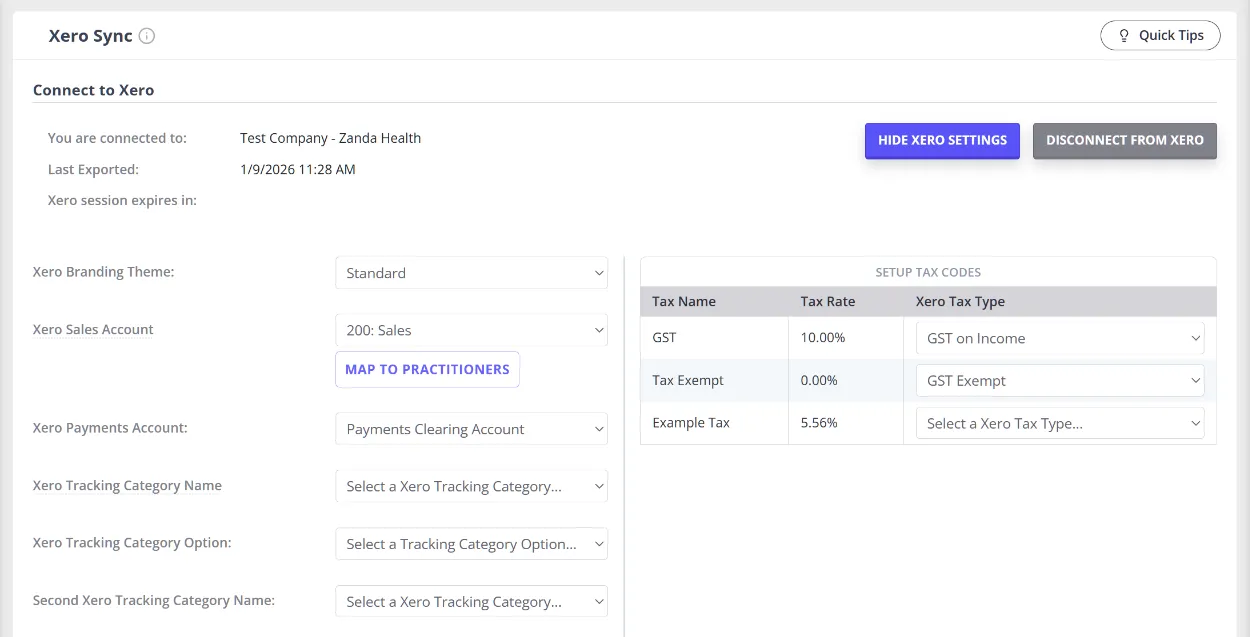Click the Xero Branding Theme label
This screenshot has height=637, width=1250.
point(103,272)
